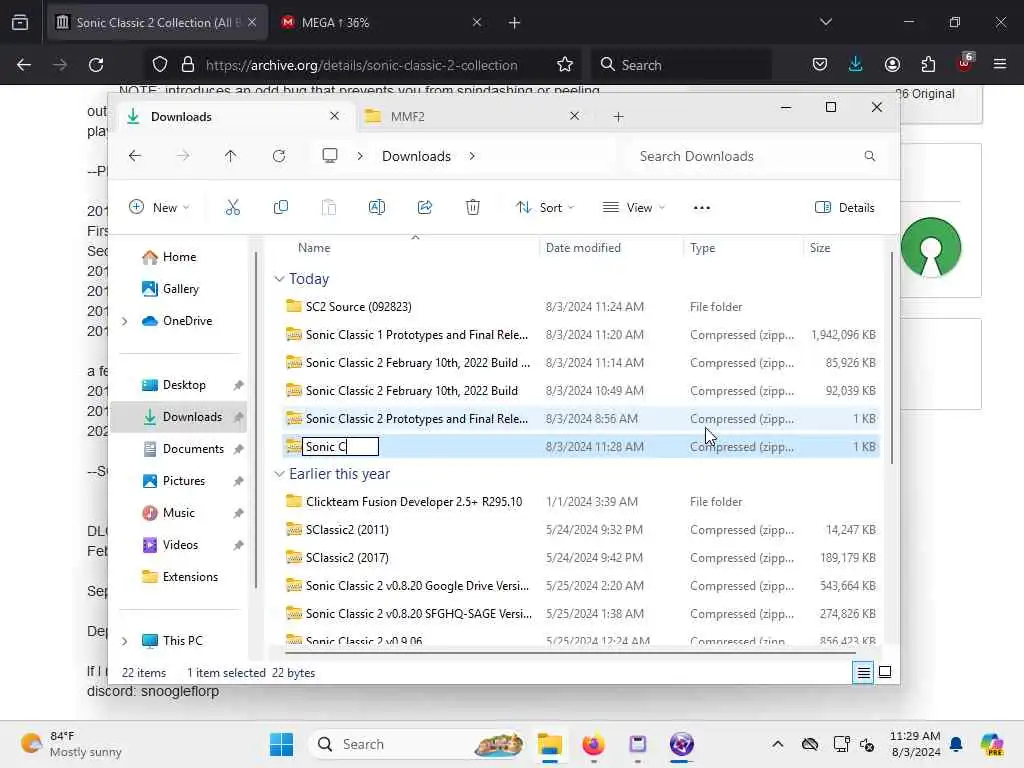Screen dimensions: 1024x768
Task: Open Firefox Downloads panel arrow icon
Action: coord(856,64)
